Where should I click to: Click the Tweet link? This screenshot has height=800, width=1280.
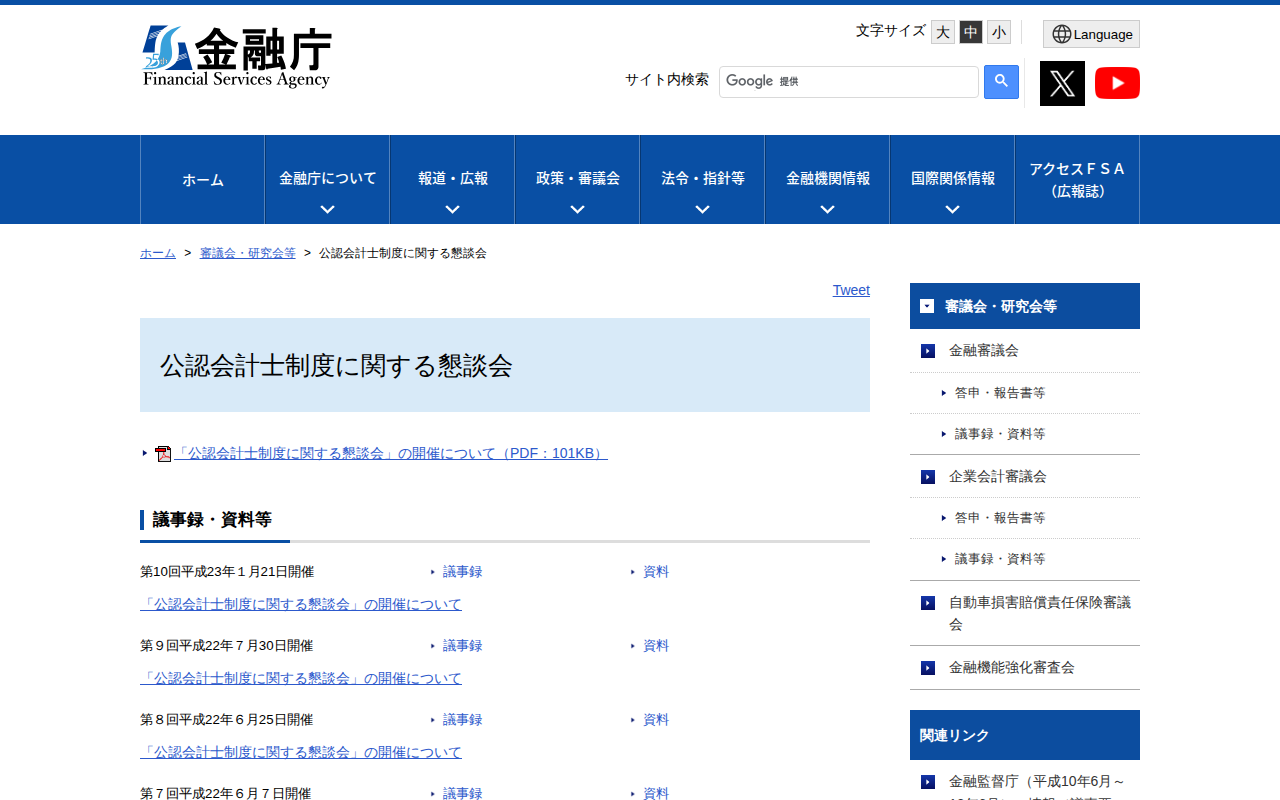tap(851, 290)
